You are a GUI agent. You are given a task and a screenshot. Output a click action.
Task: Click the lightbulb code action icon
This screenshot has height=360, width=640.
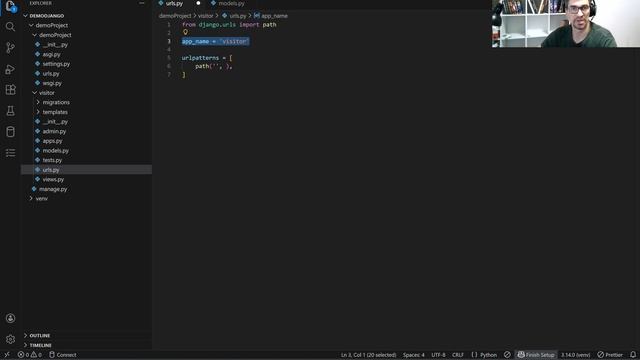[x=185, y=32]
